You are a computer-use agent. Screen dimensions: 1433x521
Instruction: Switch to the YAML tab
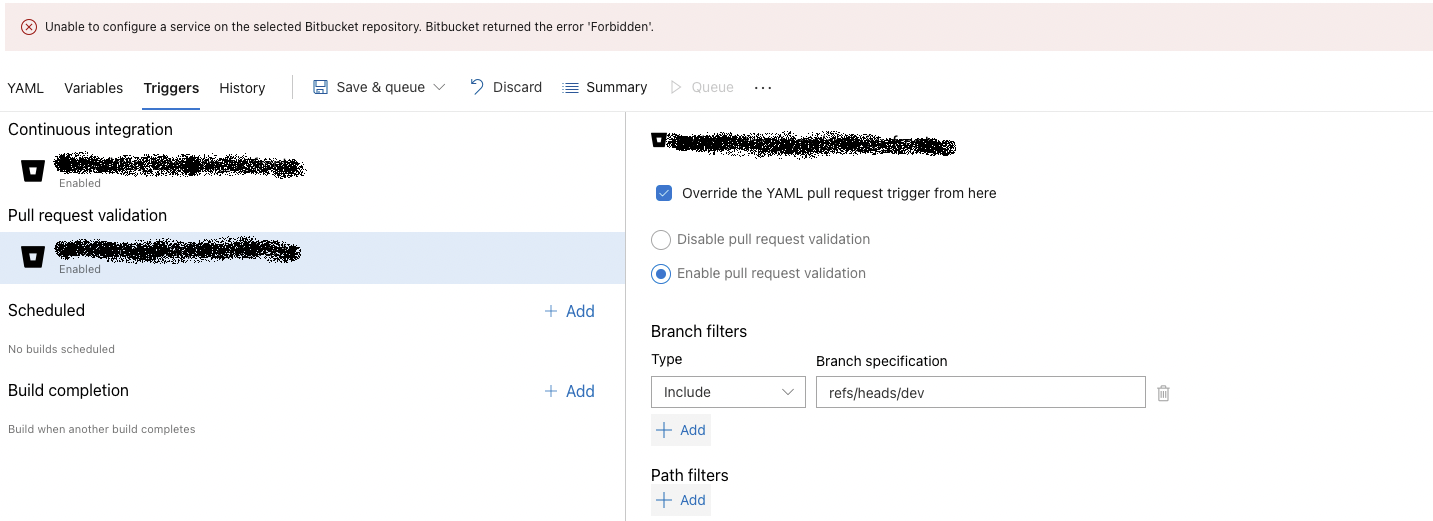[26, 88]
